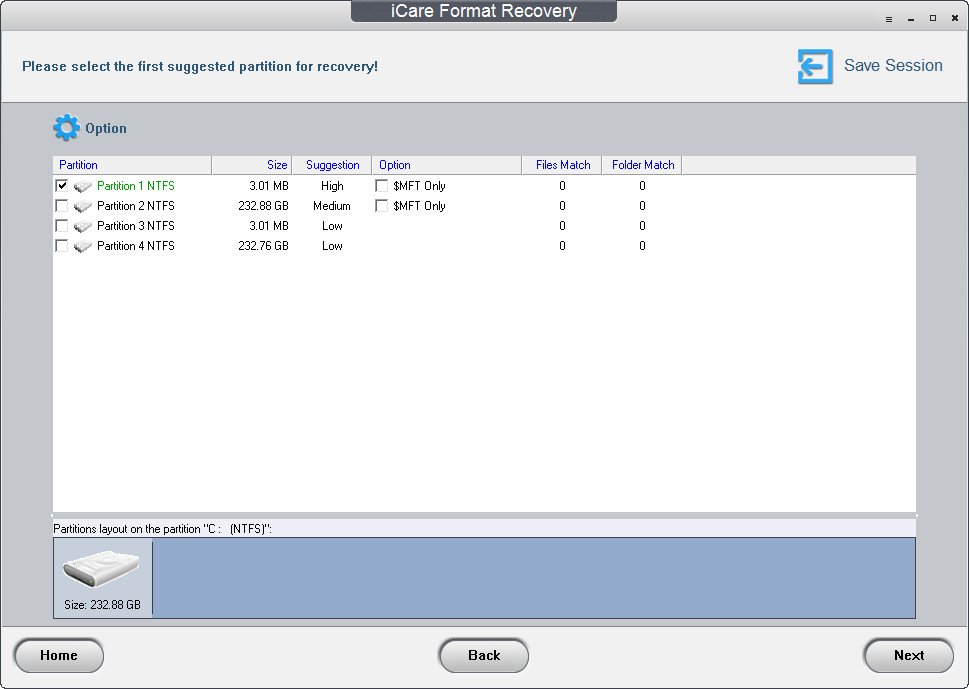Check the Partition 2 NTFS checkbox
The height and width of the screenshot is (689, 969).
coord(61,205)
